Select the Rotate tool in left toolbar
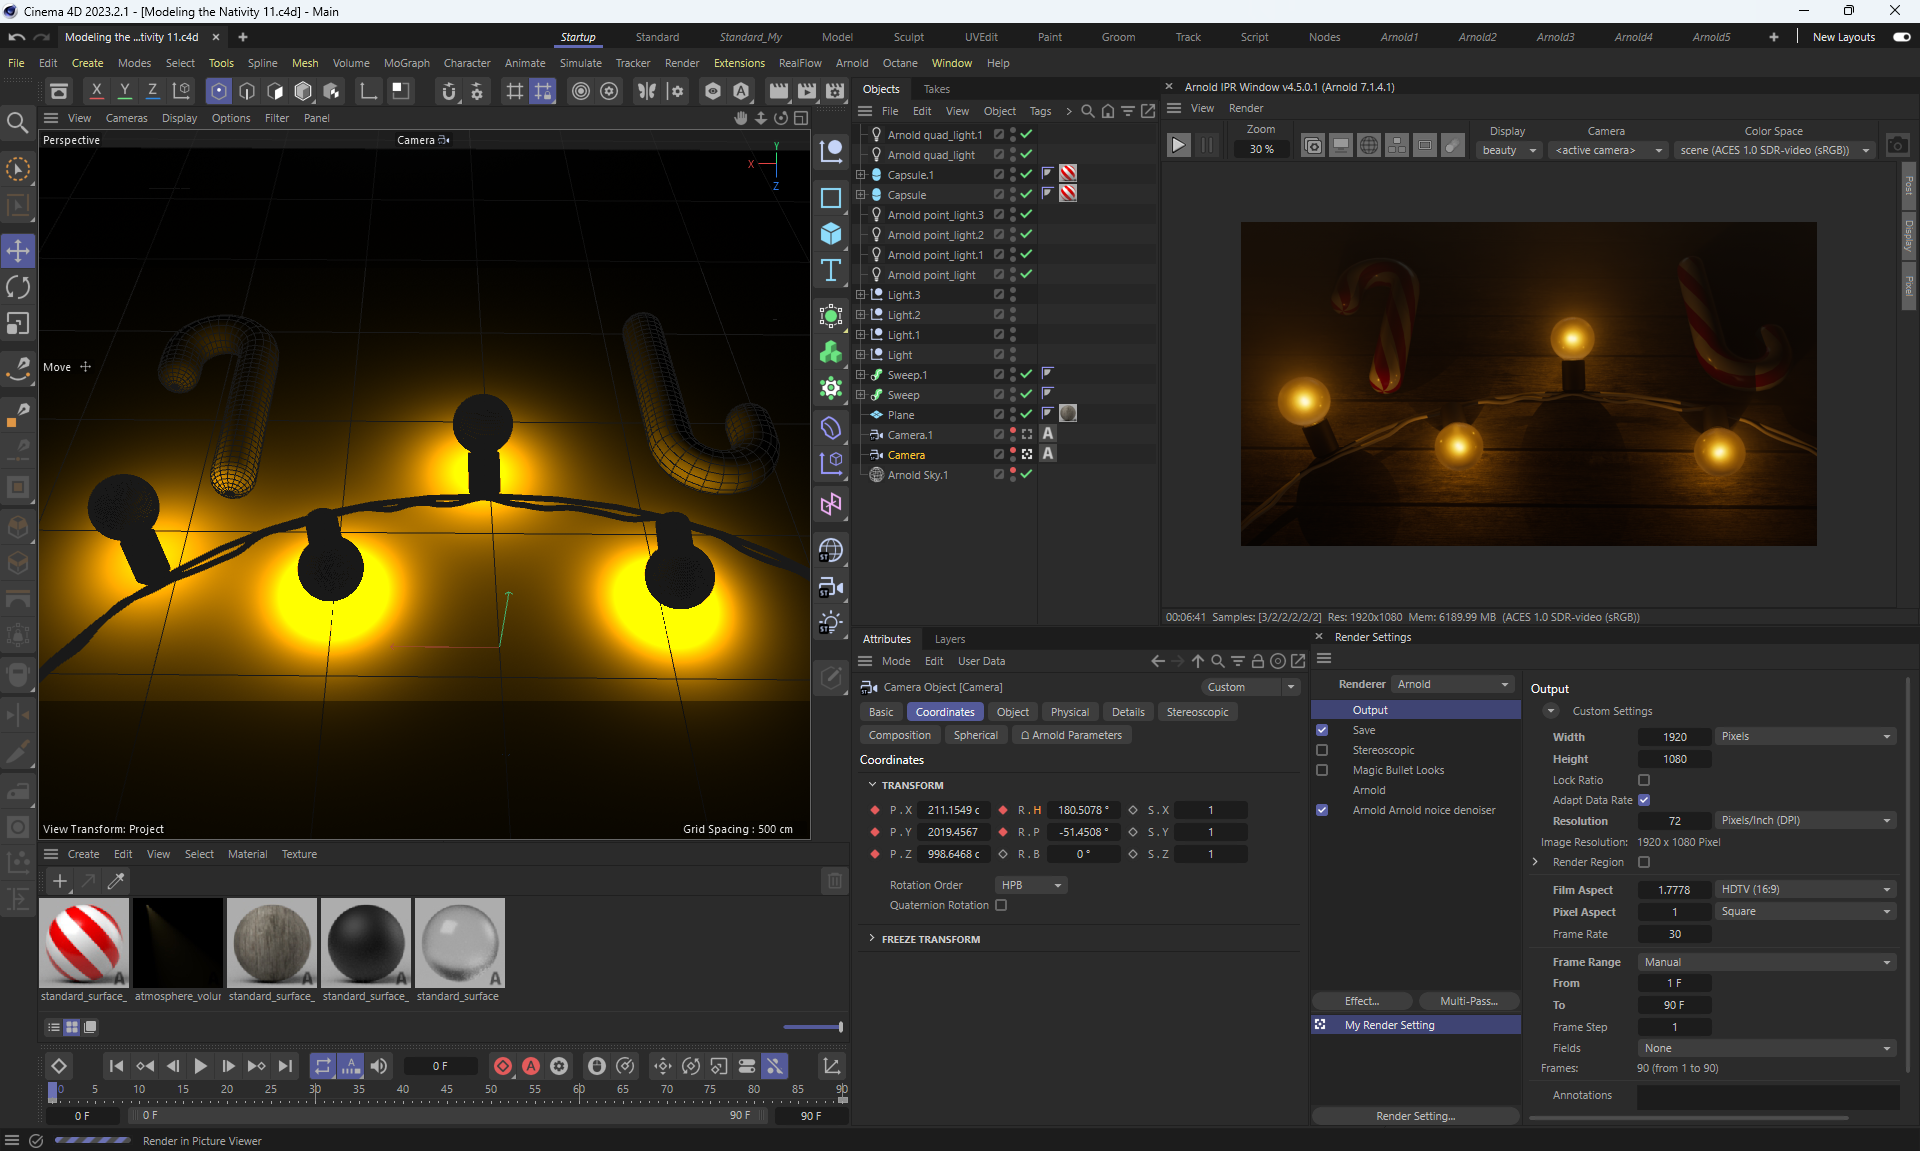Viewport: 1920px width, 1151px height. click(18, 288)
